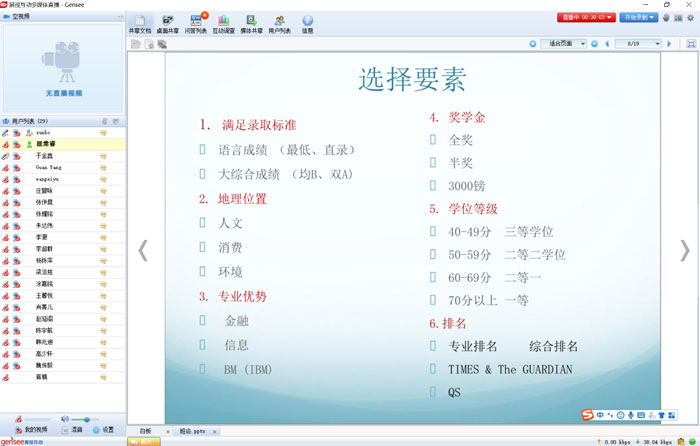Go to next slide with right arrow

tap(684, 250)
